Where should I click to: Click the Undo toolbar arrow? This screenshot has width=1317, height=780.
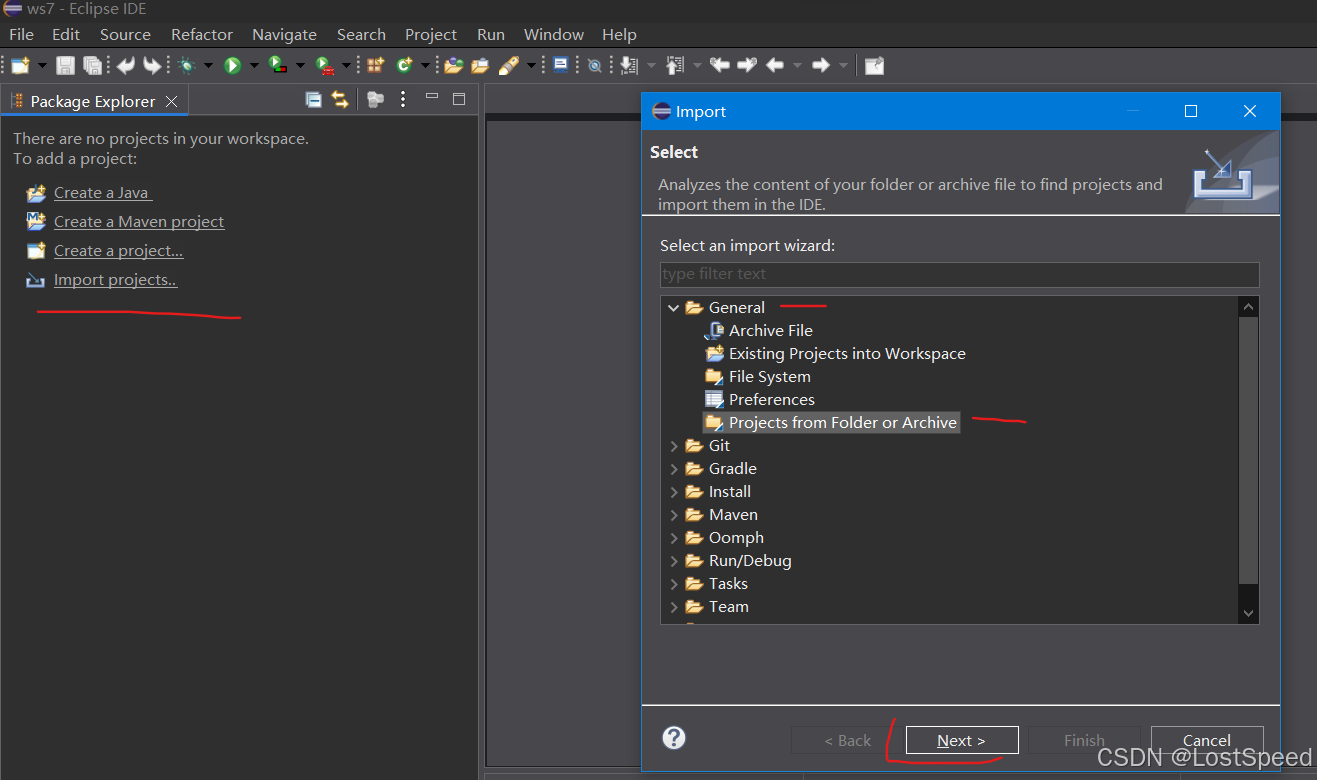126,65
